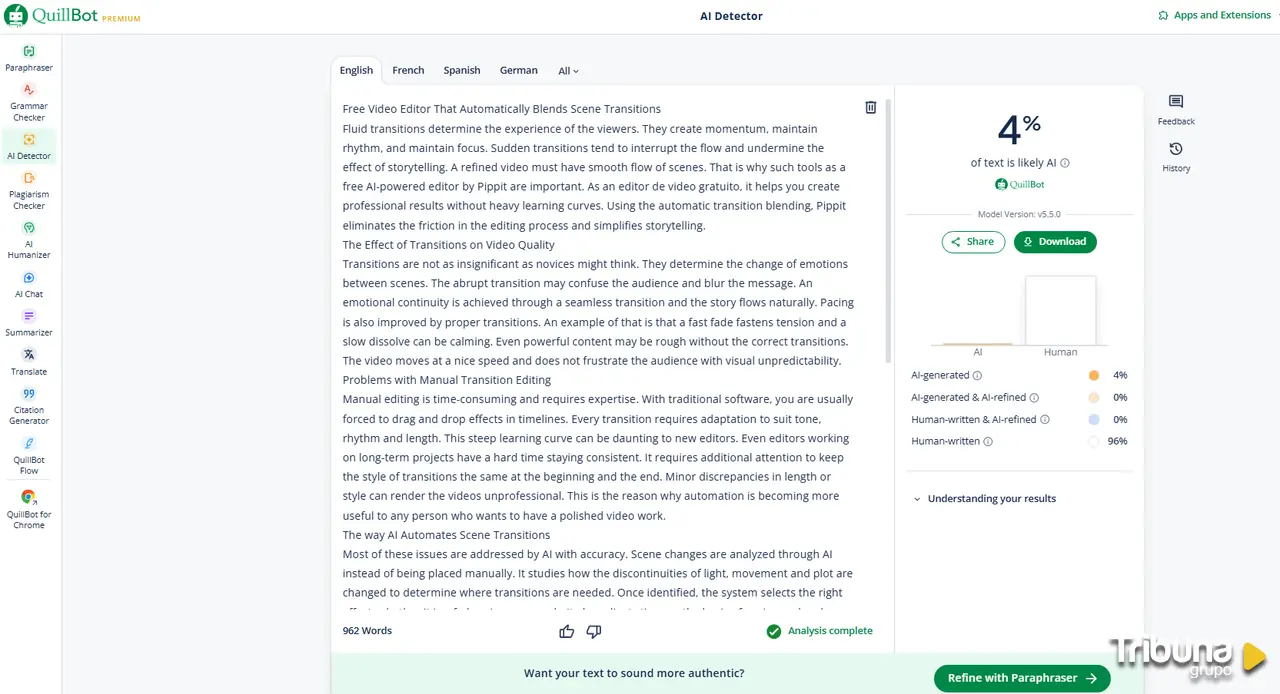1280x694 pixels.
Task: Click Refine with Paraphraser button
Action: tap(1022, 678)
